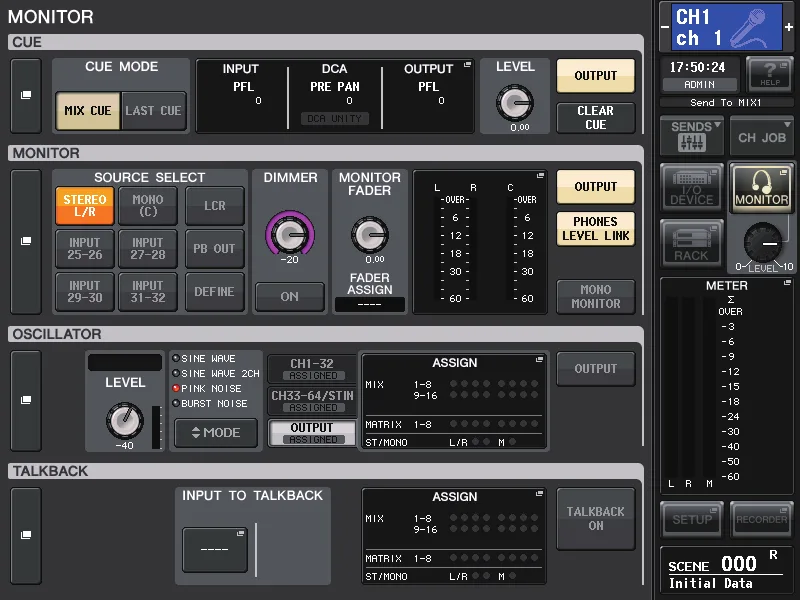Select INPUT 31-32 monitor source

tap(148, 292)
